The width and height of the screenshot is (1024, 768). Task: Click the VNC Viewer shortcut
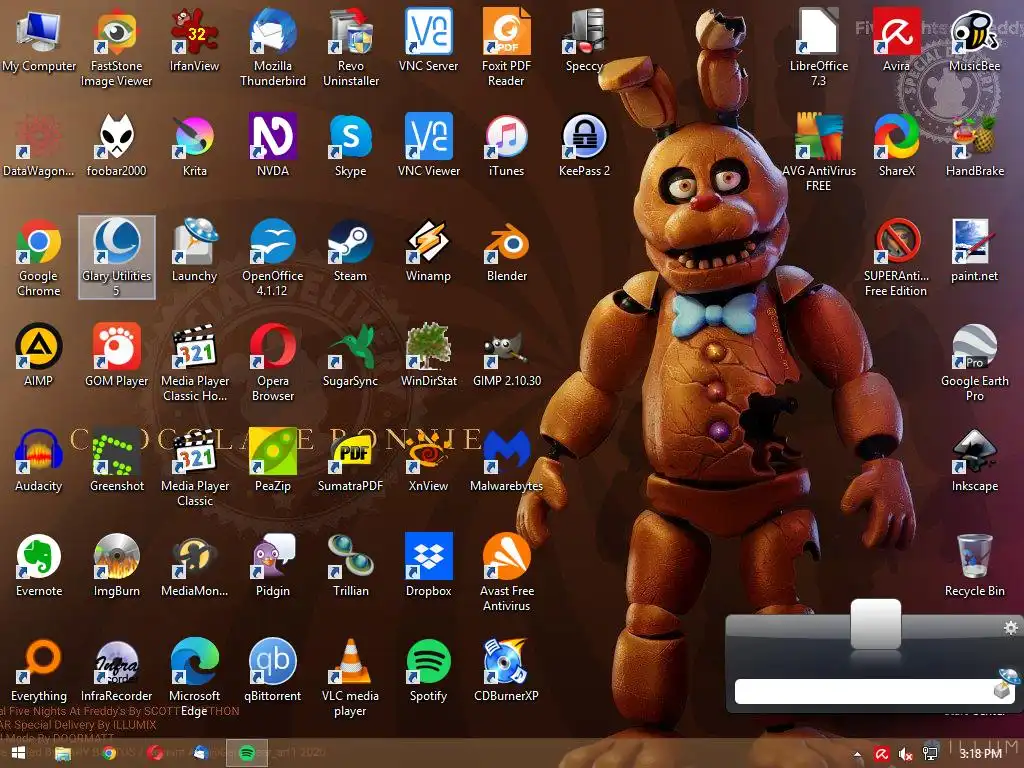[428, 146]
